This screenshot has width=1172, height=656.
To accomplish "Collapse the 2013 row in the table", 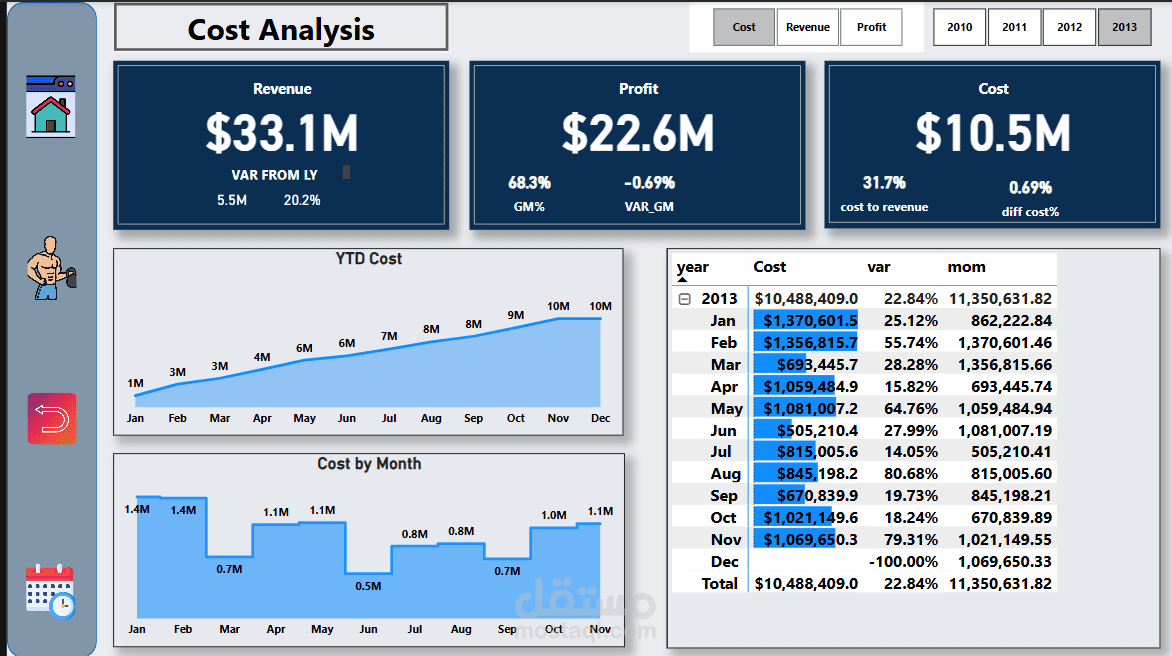I will pyautogui.click(x=684, y=299).
